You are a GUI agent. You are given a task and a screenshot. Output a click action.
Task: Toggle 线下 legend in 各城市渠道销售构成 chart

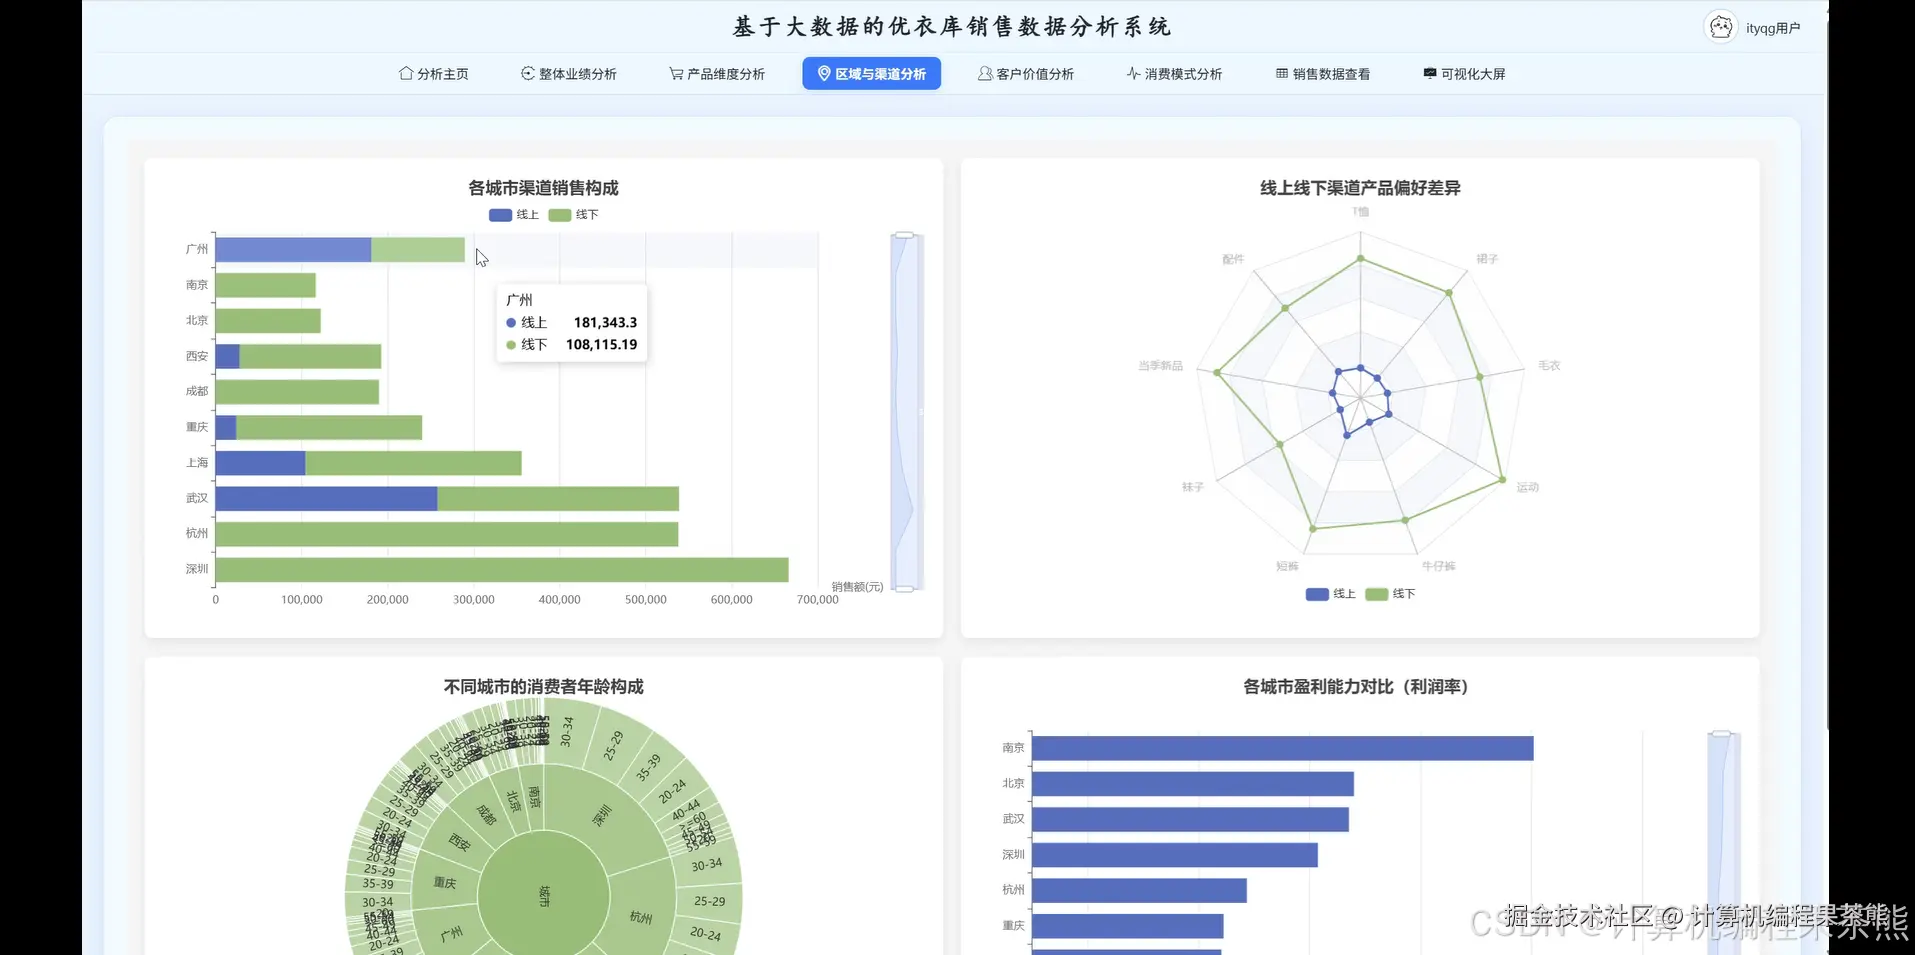[573, 215]
